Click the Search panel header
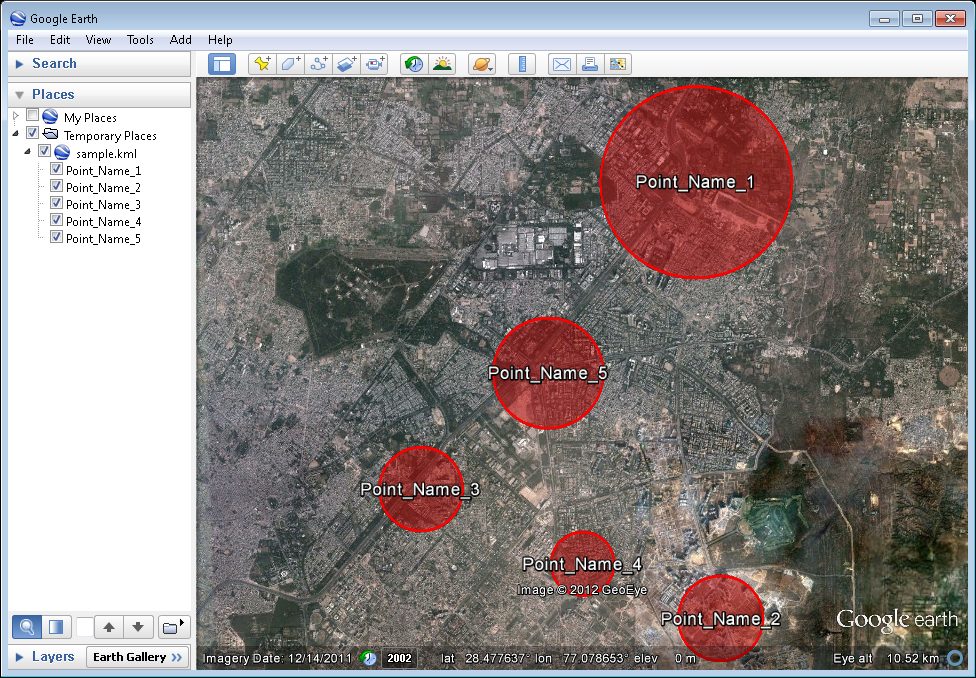Viewport: 976px width, 678px height. (100, 64)
